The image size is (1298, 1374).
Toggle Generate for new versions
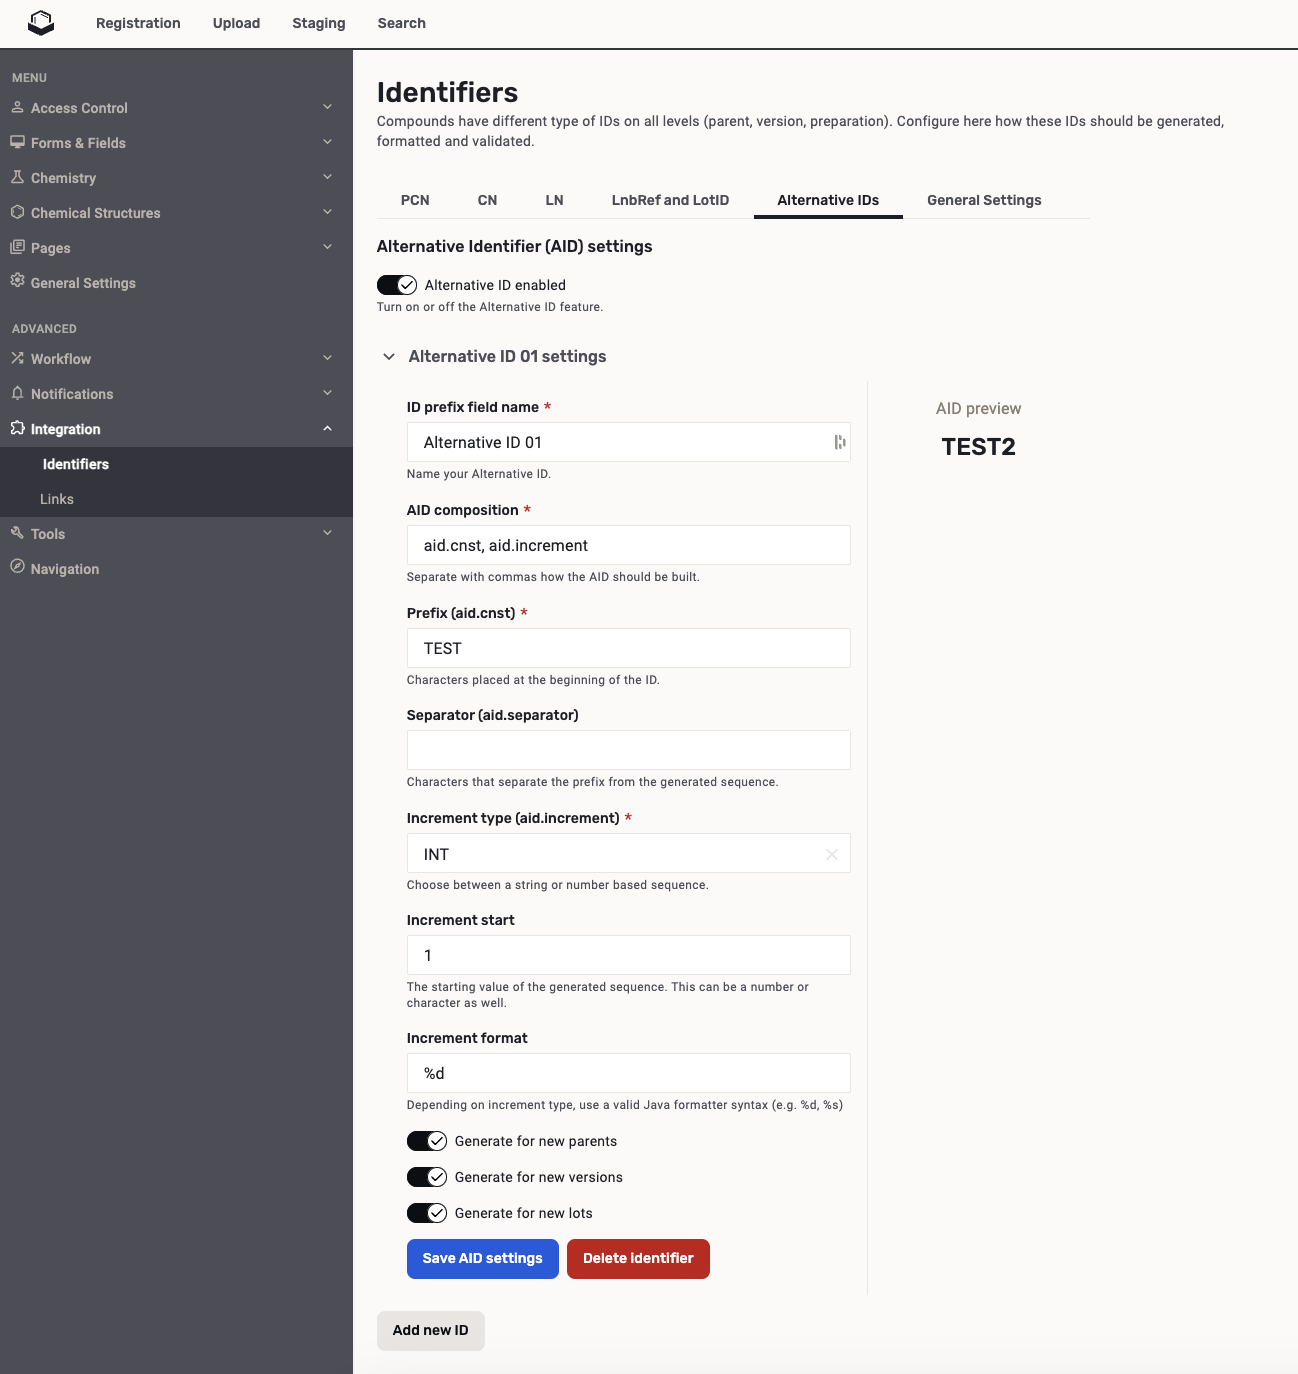[x=427, y=1177]
